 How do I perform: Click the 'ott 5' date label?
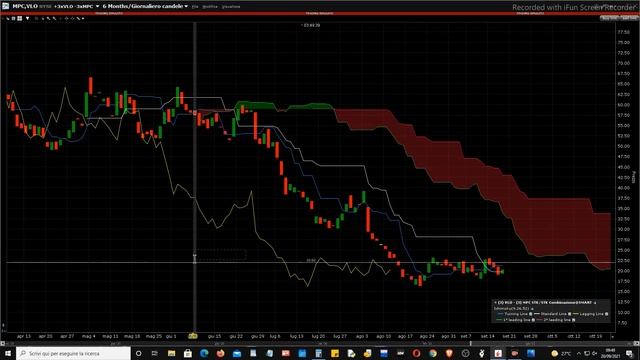552,336
